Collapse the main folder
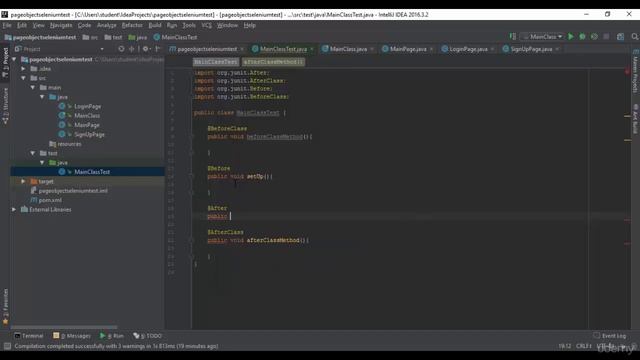 point(33,87)
